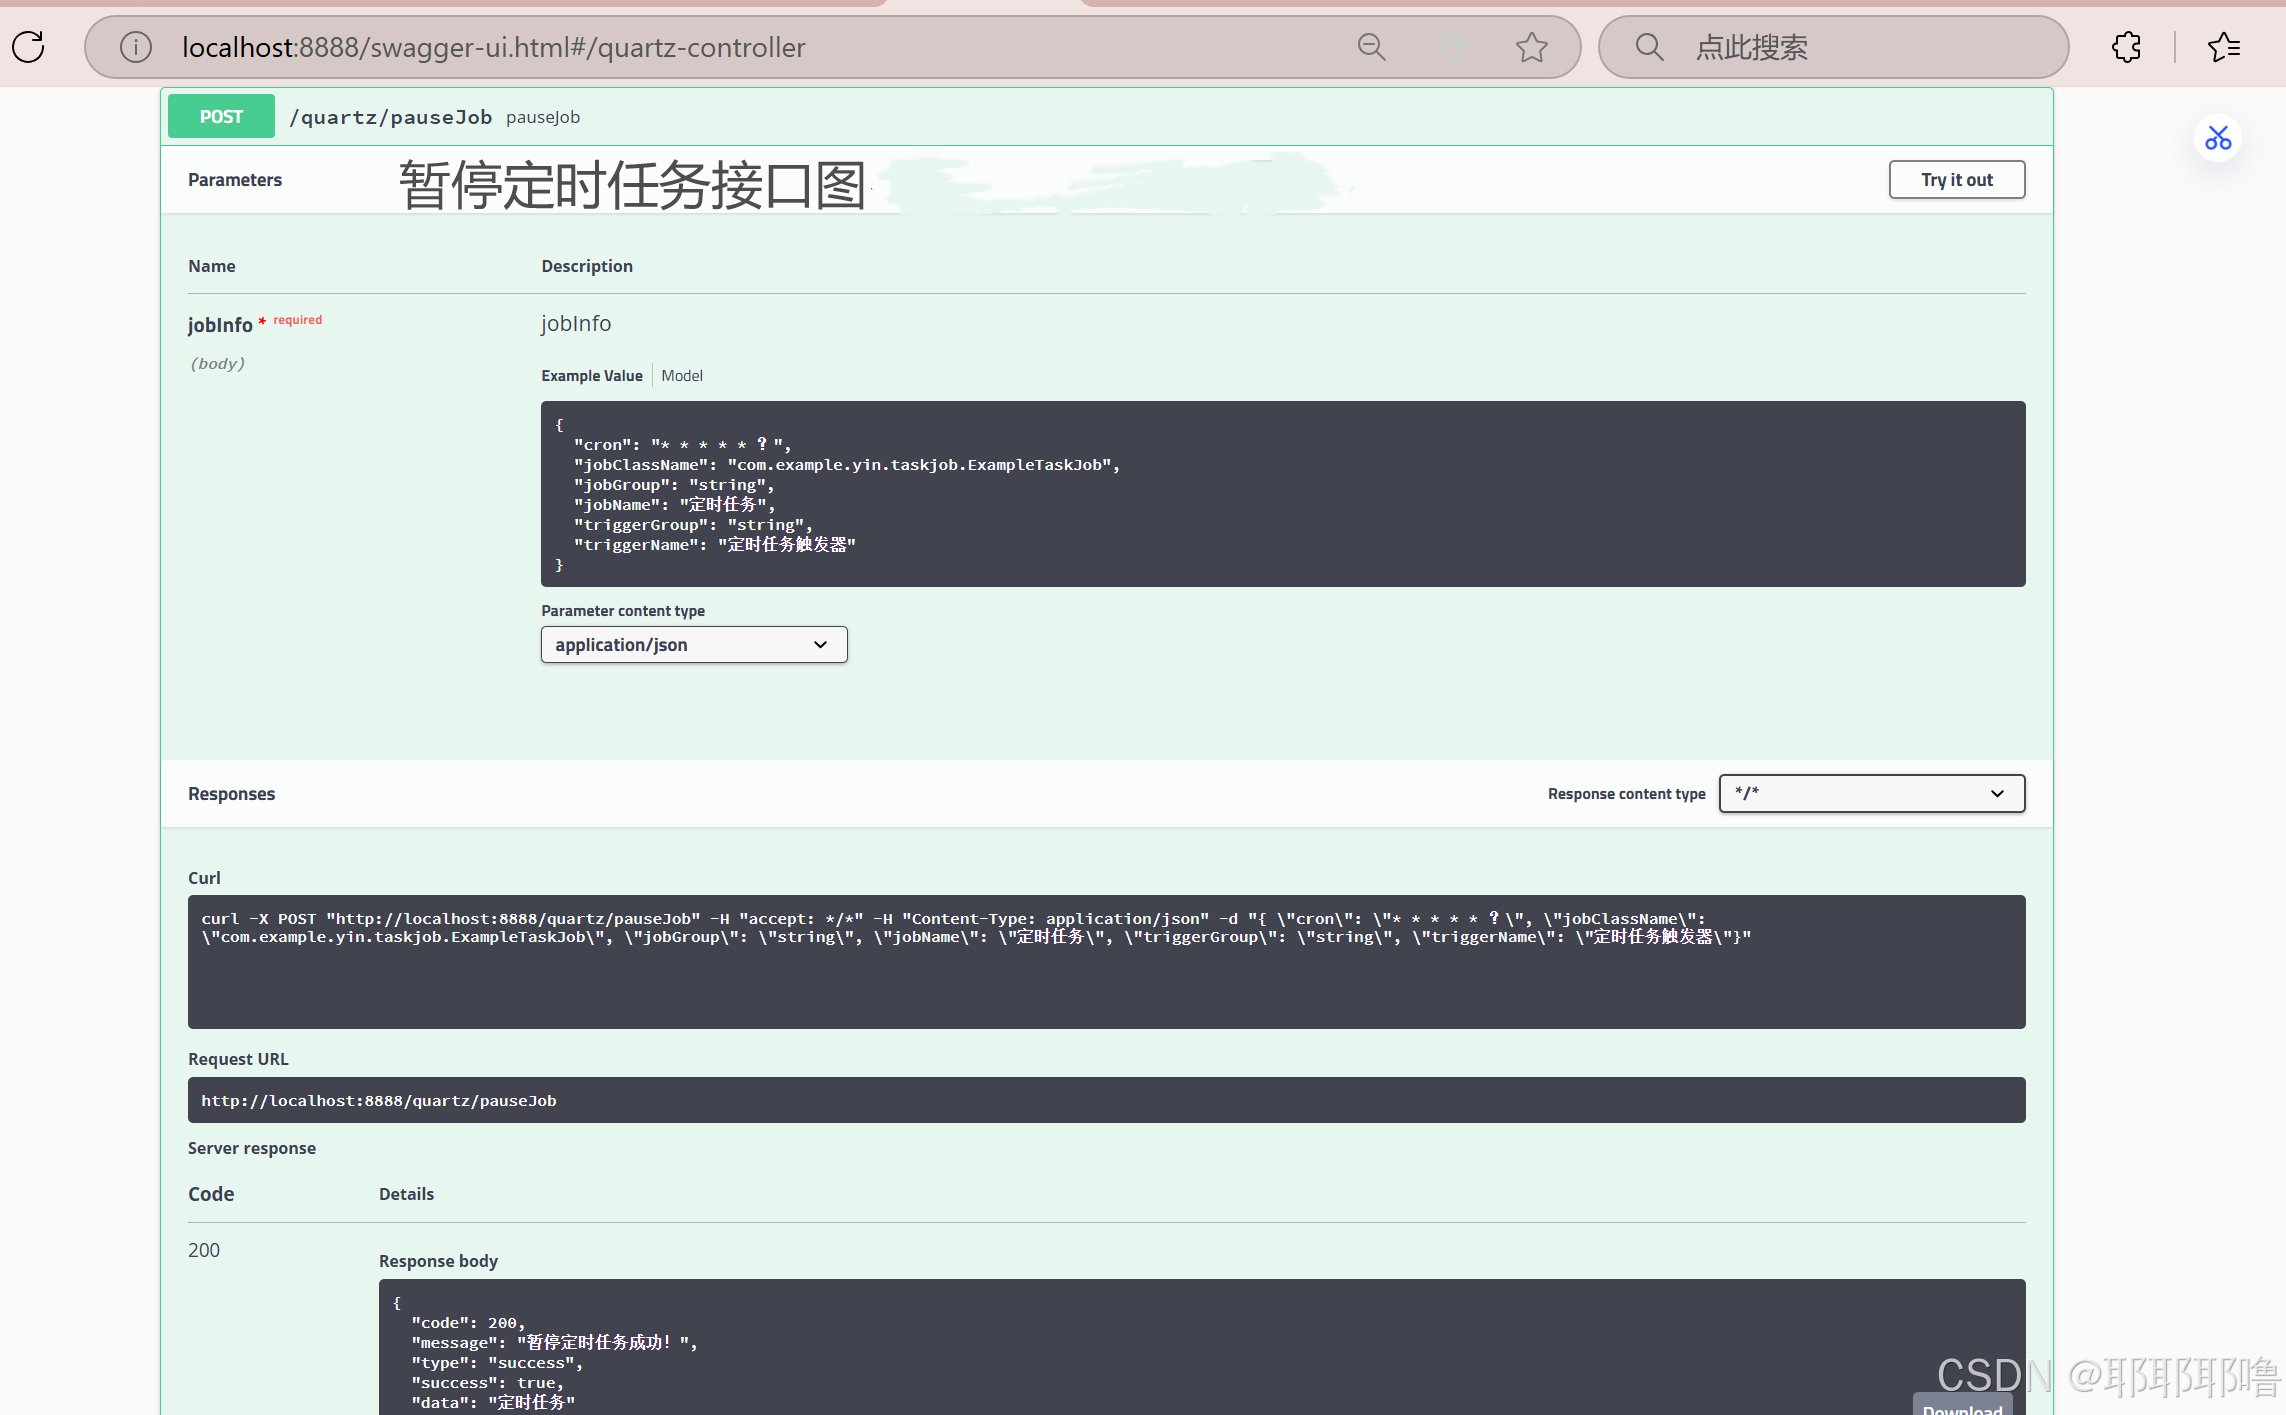Open Response content type dropdown
This screenshot has height=1415, width=2286.
click(1871, 794)
